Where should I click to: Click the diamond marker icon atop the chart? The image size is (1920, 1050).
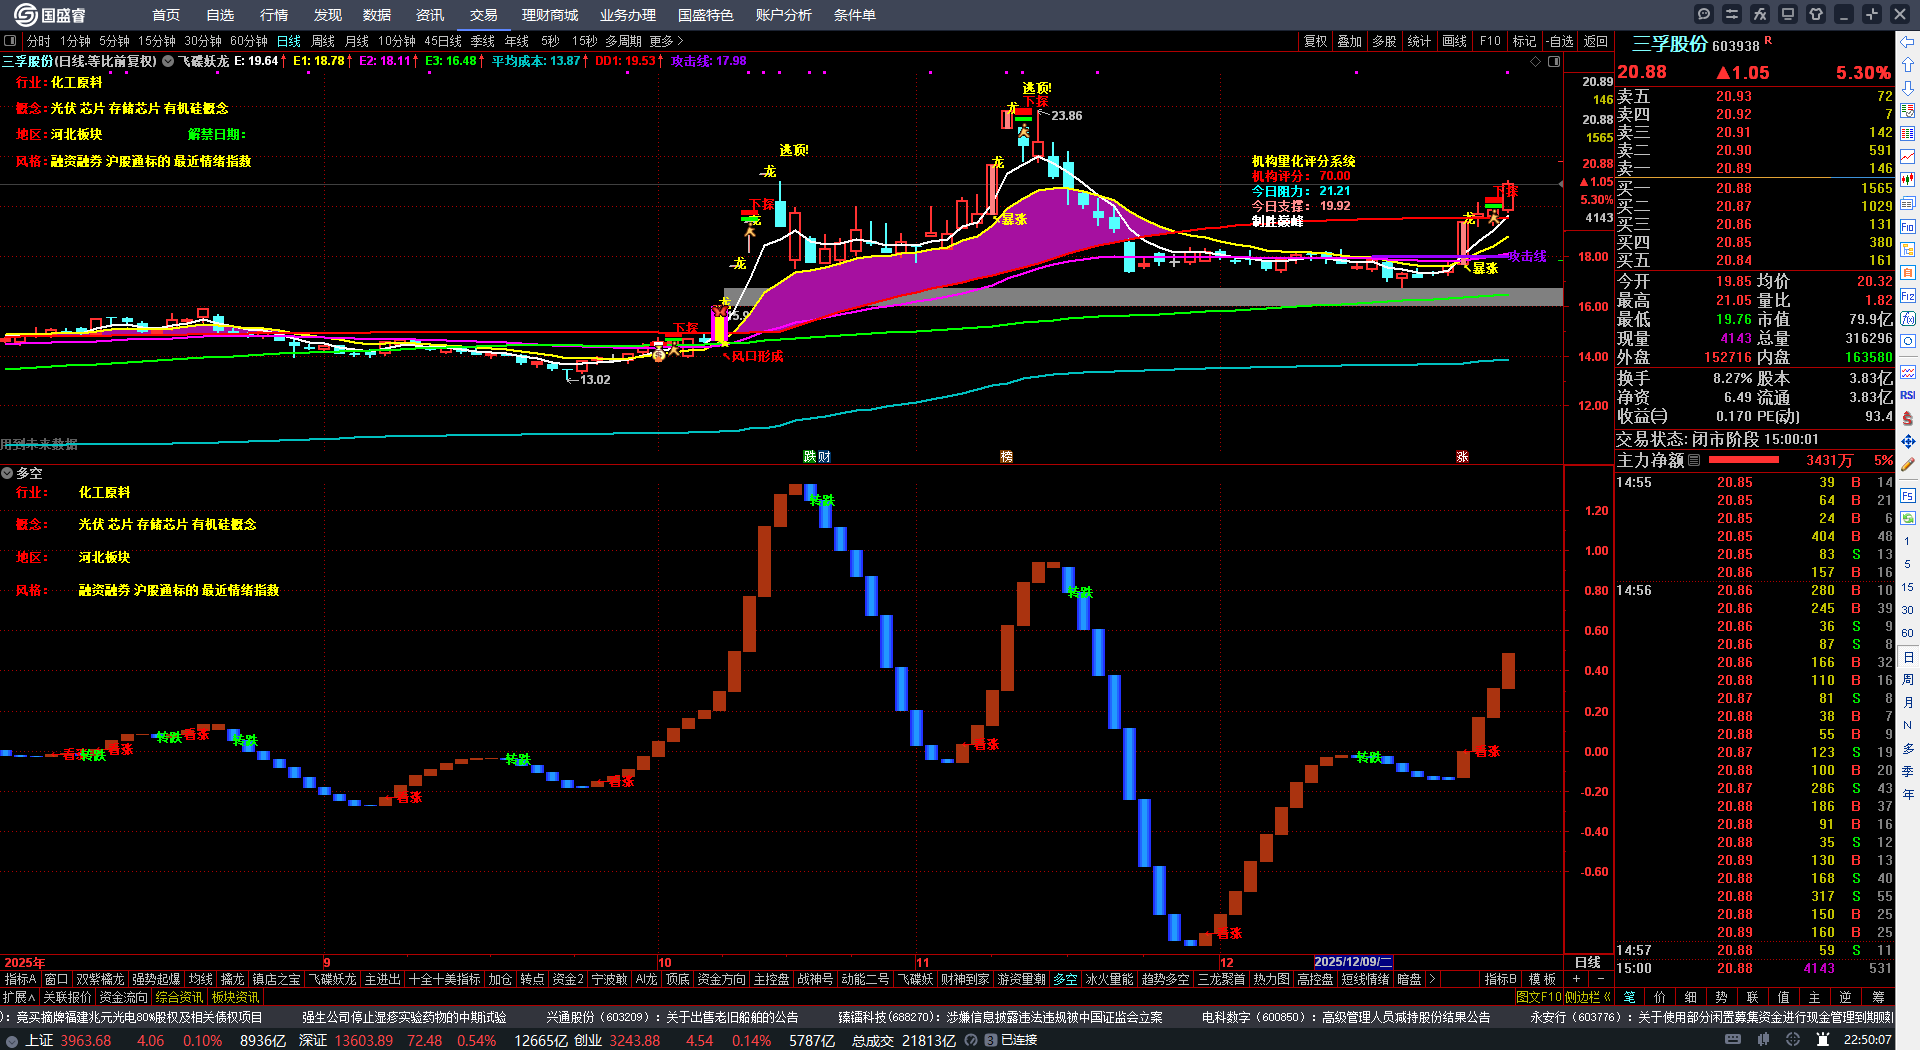click(1536, 61)
